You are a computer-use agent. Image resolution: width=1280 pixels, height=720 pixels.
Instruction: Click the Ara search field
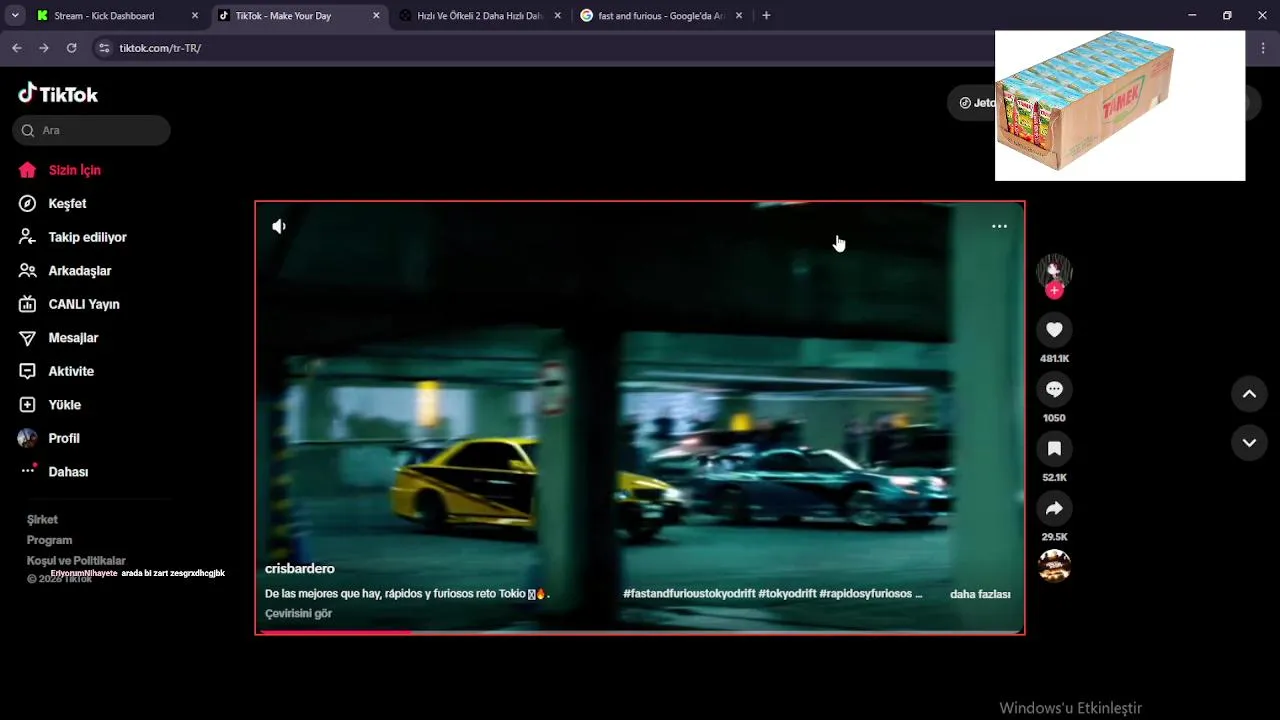(x=92, y=130)
